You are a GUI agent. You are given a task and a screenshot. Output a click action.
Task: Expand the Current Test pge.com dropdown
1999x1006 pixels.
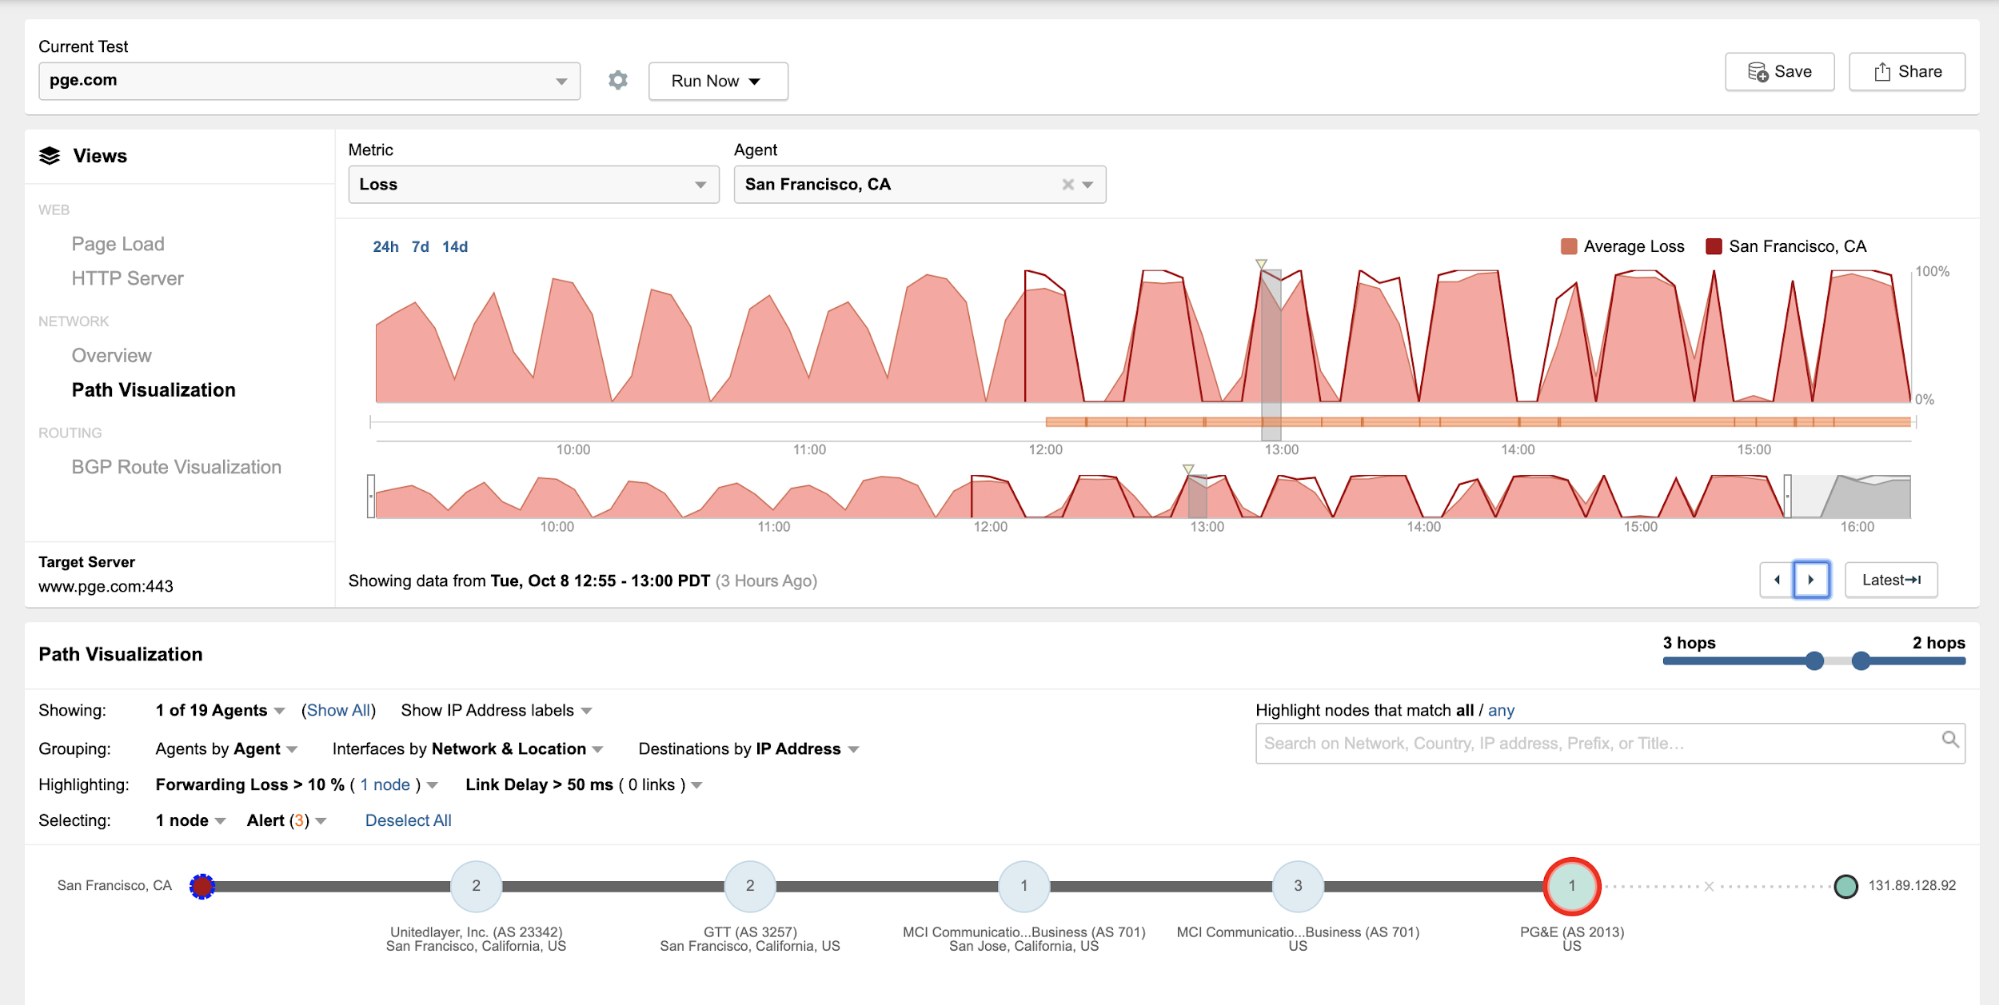(x=309, y=81)
